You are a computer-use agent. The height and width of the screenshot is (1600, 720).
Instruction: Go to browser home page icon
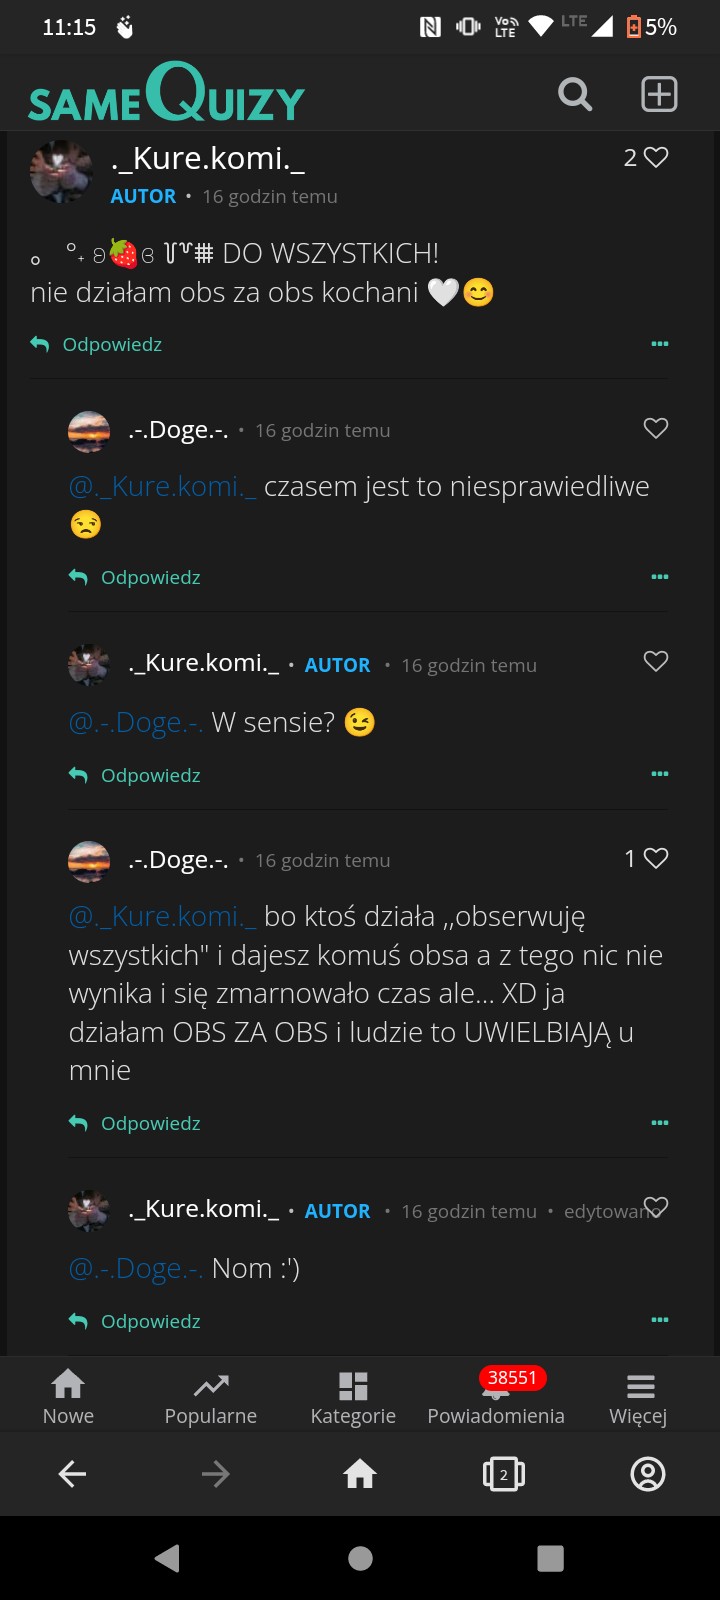point(360,1474)
